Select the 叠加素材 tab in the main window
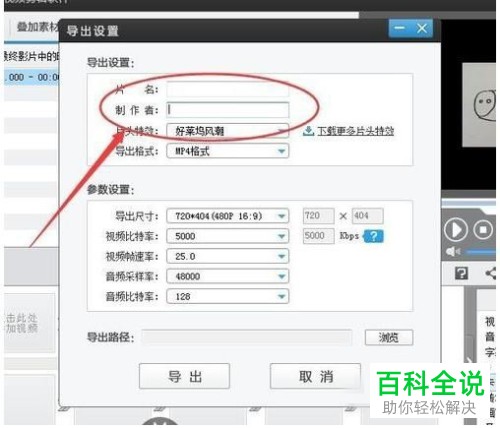Screen dimensions: 500x428 tap(37, 27)
